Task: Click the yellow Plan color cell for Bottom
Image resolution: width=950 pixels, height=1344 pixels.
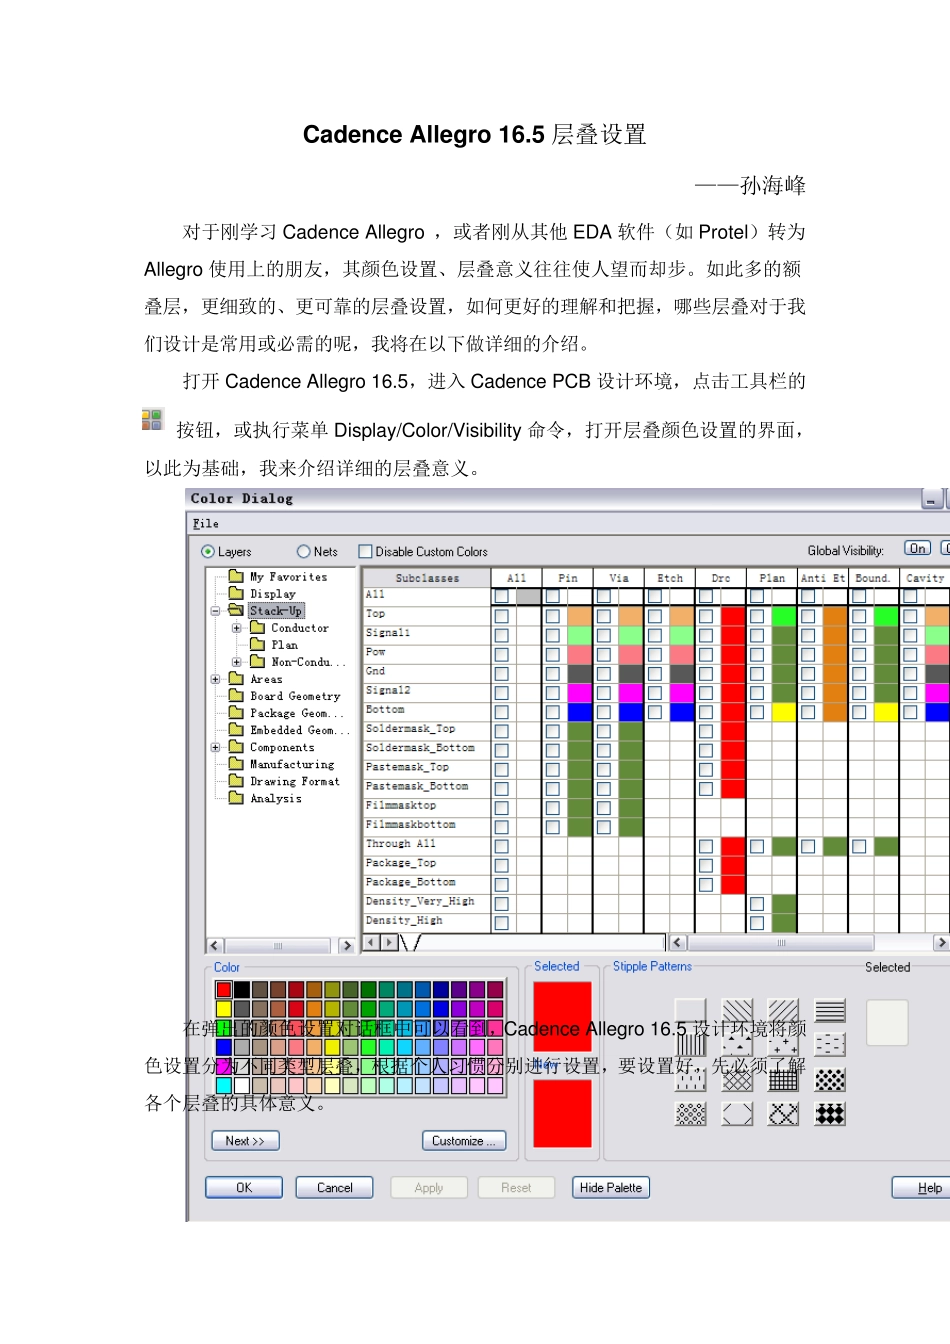Action: point(784,712)
